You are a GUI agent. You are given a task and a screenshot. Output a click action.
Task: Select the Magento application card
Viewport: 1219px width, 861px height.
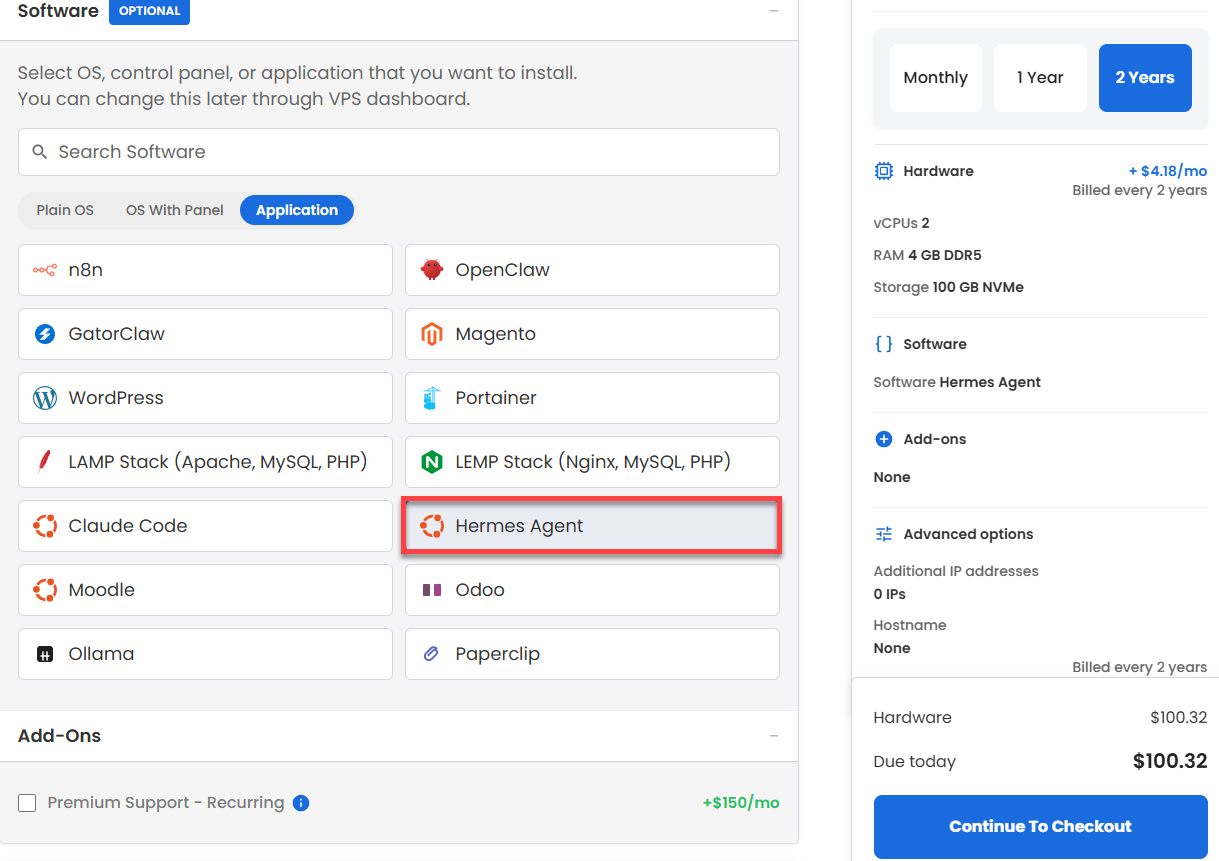592,334
